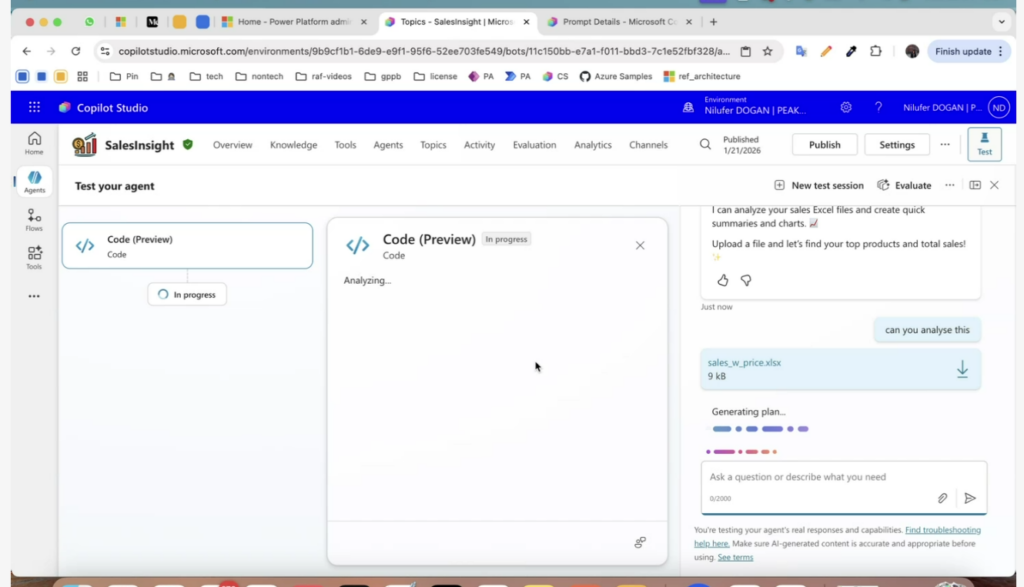Screen dimensions: 1024x587
Task: Download the sales_w_price.xlsx file
Action: (961, 370)
